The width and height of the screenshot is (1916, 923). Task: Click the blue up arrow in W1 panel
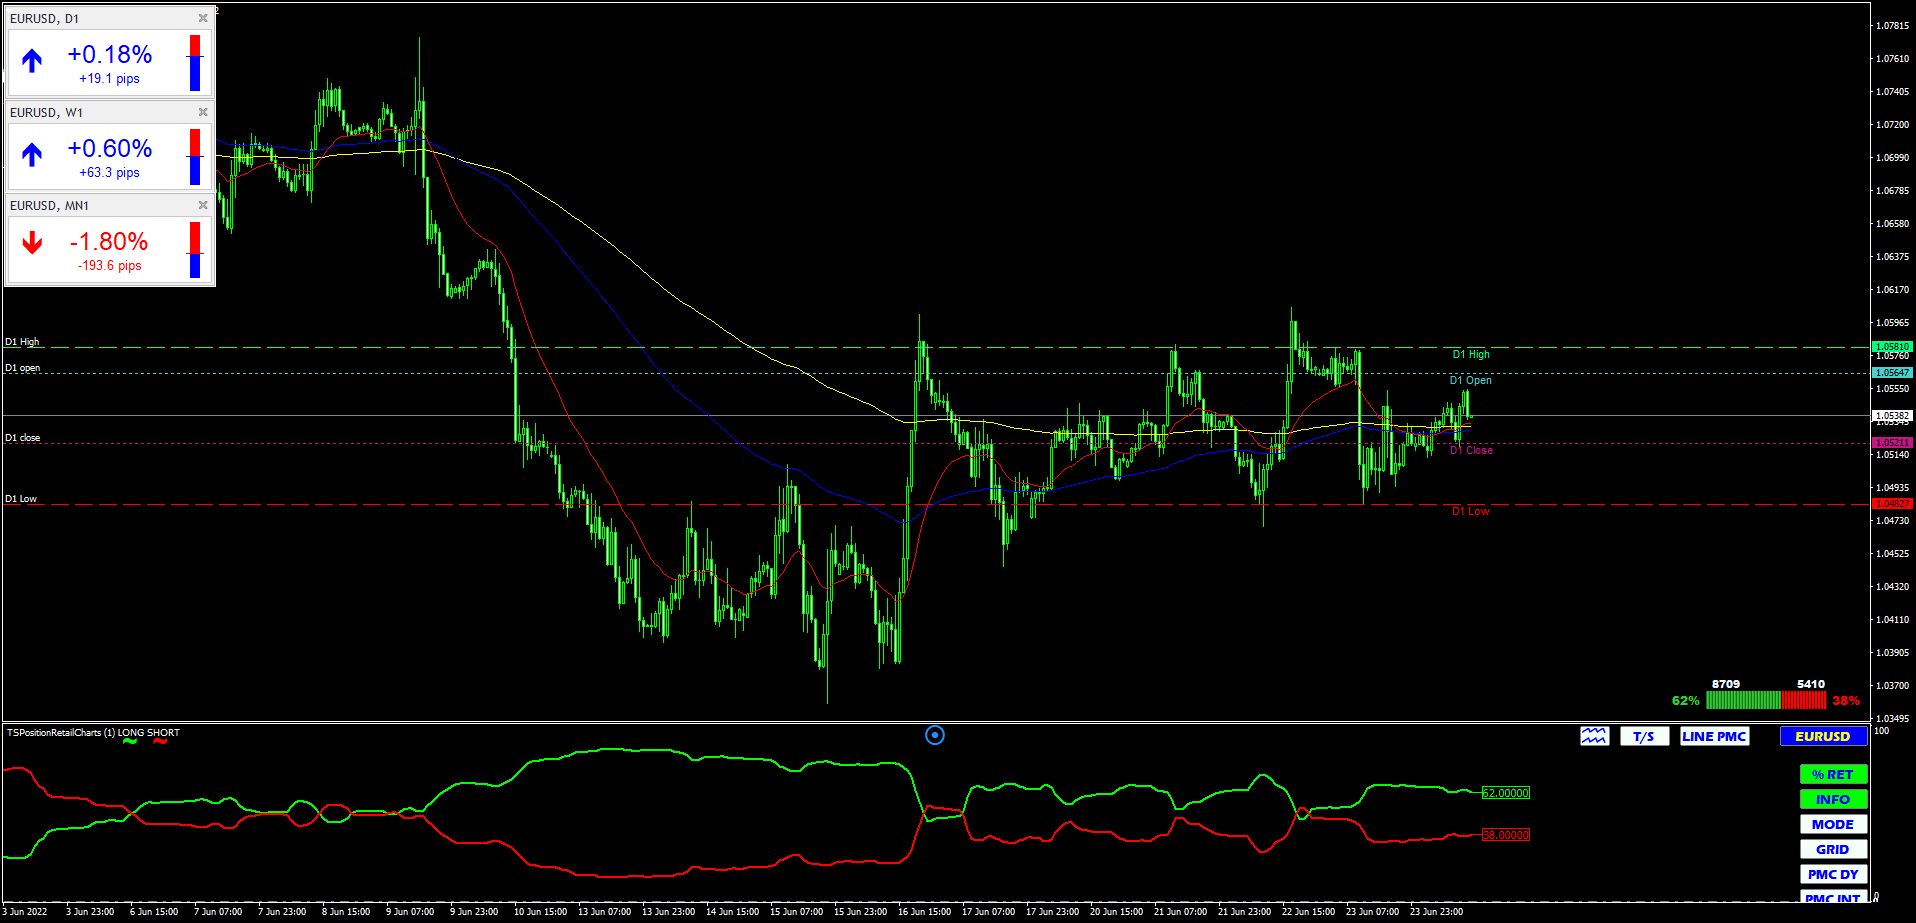(32, 155)
